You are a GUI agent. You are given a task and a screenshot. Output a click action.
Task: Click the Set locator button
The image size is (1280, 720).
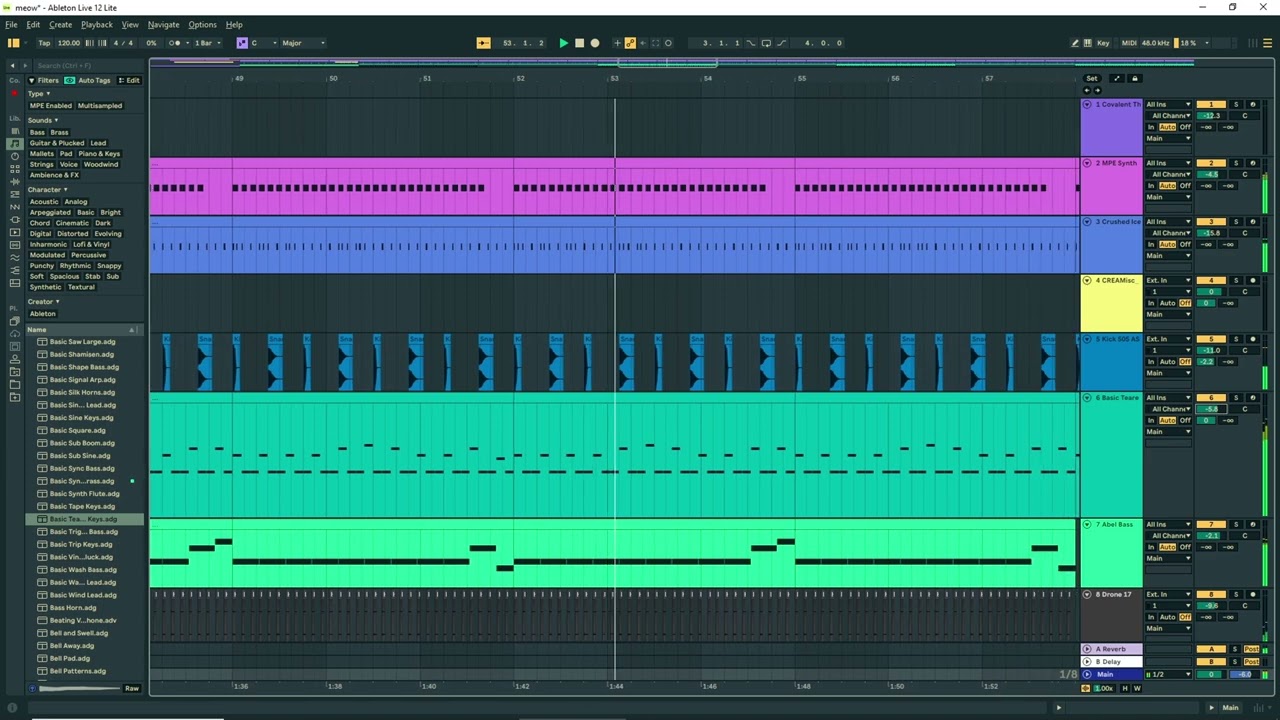pos(1092,78)
